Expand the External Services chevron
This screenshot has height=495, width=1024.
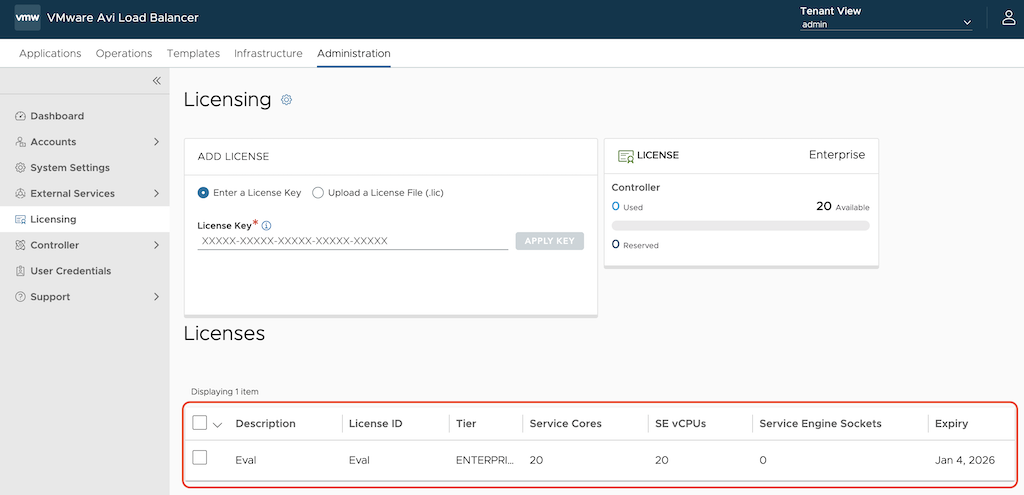pos(157,193)
